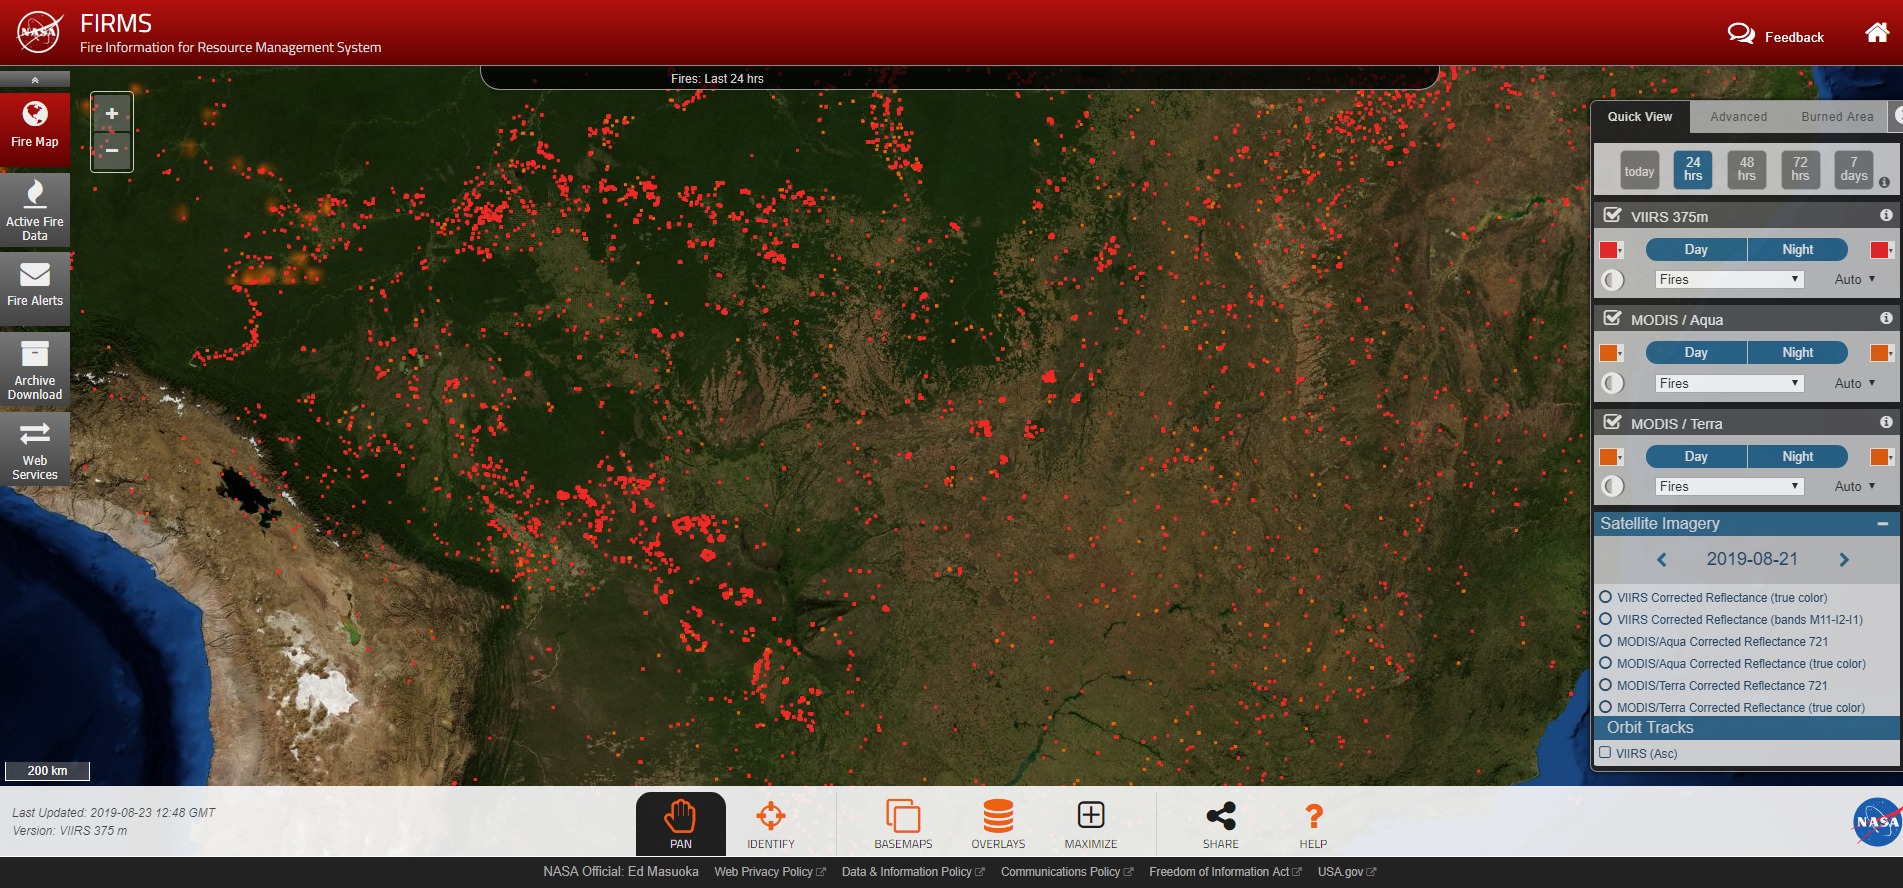Select the IDENTIFY crosshair tool

coord(771,824)
